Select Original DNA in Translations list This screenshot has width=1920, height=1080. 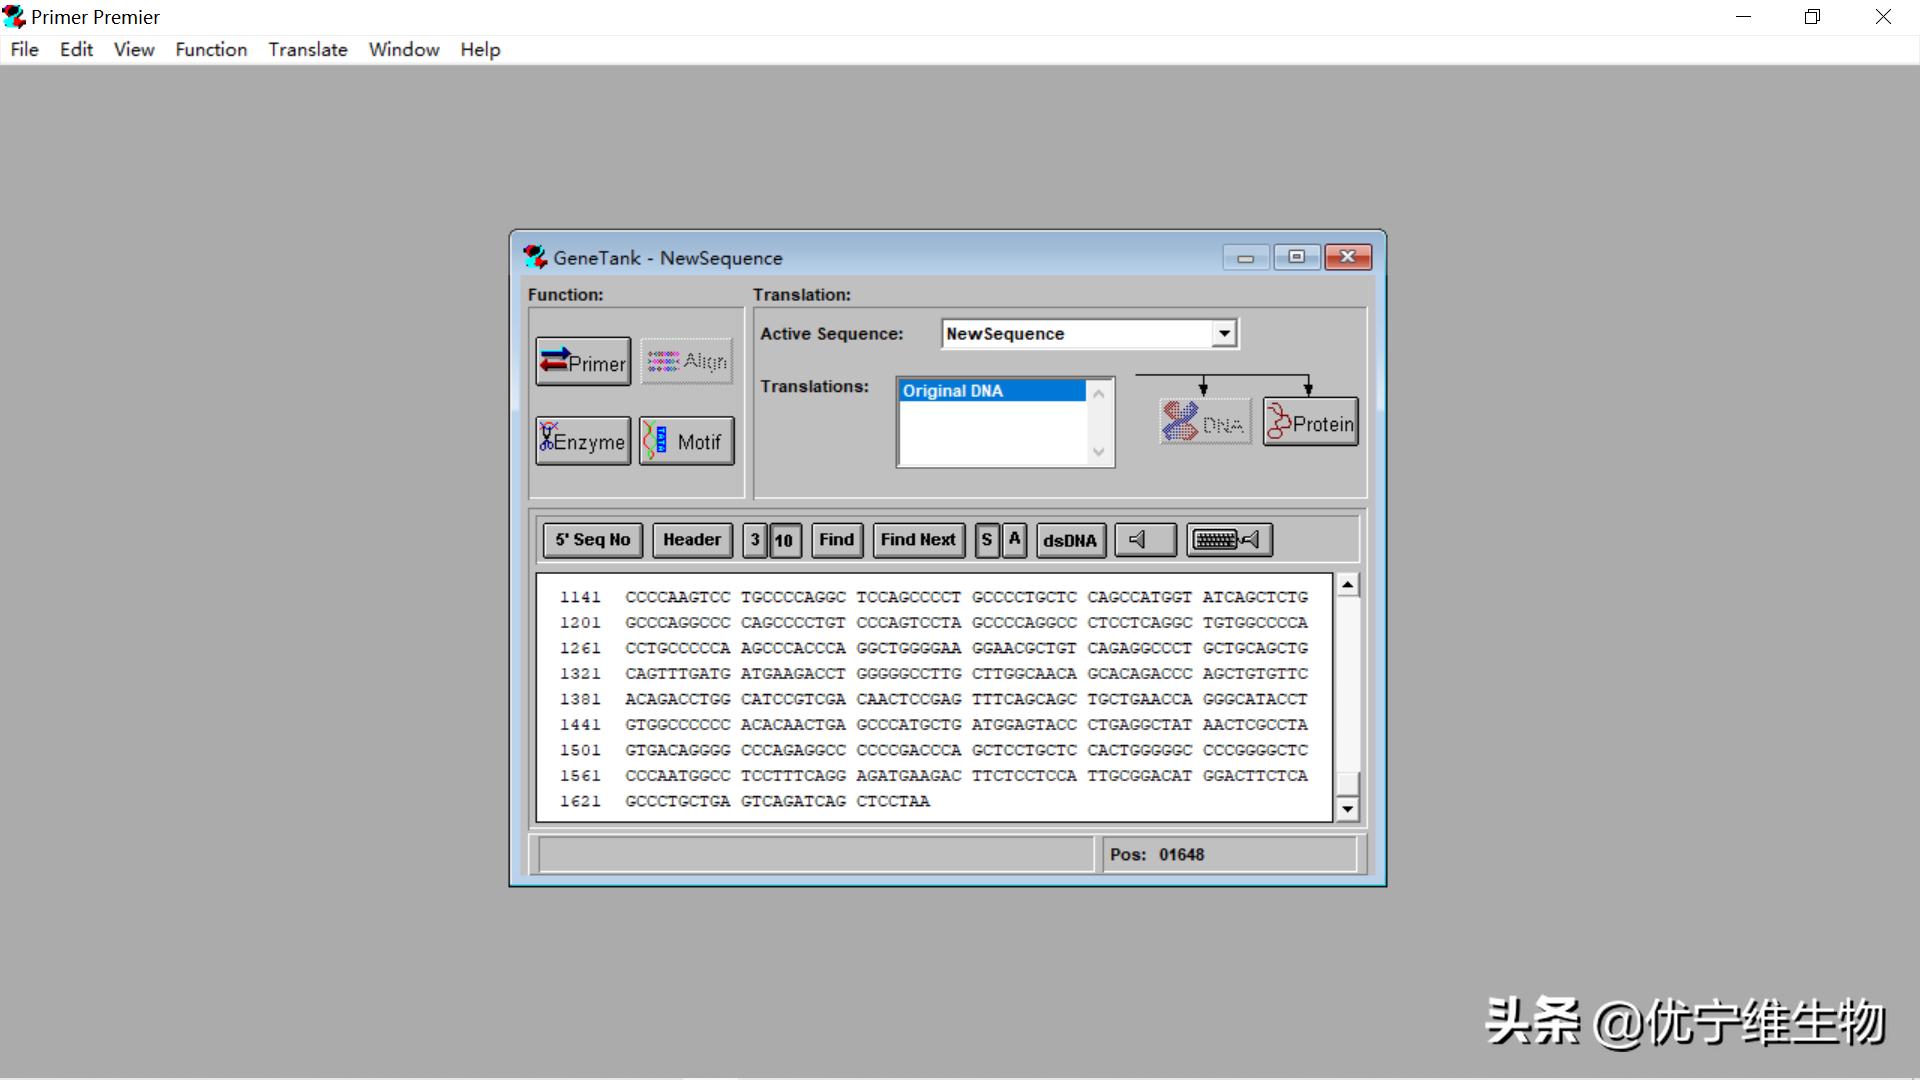(x=990, y=391)
